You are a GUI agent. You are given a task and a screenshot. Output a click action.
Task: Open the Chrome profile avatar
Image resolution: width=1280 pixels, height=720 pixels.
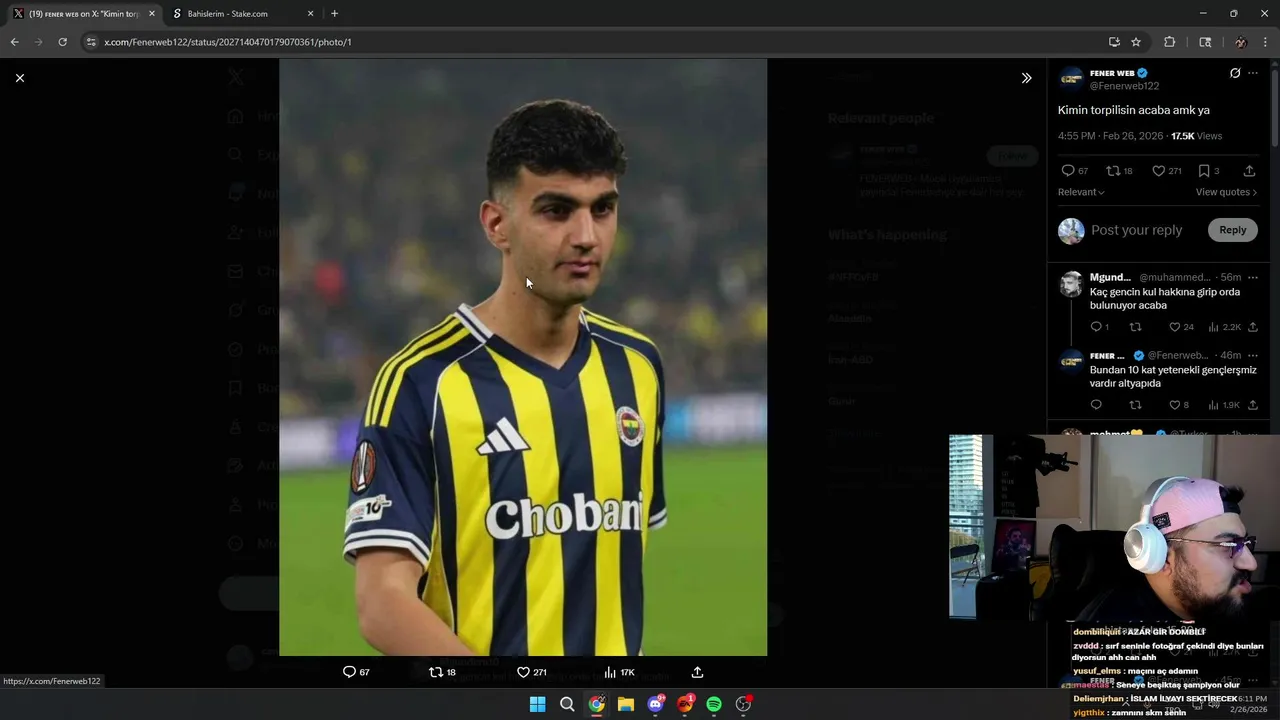1241,42
